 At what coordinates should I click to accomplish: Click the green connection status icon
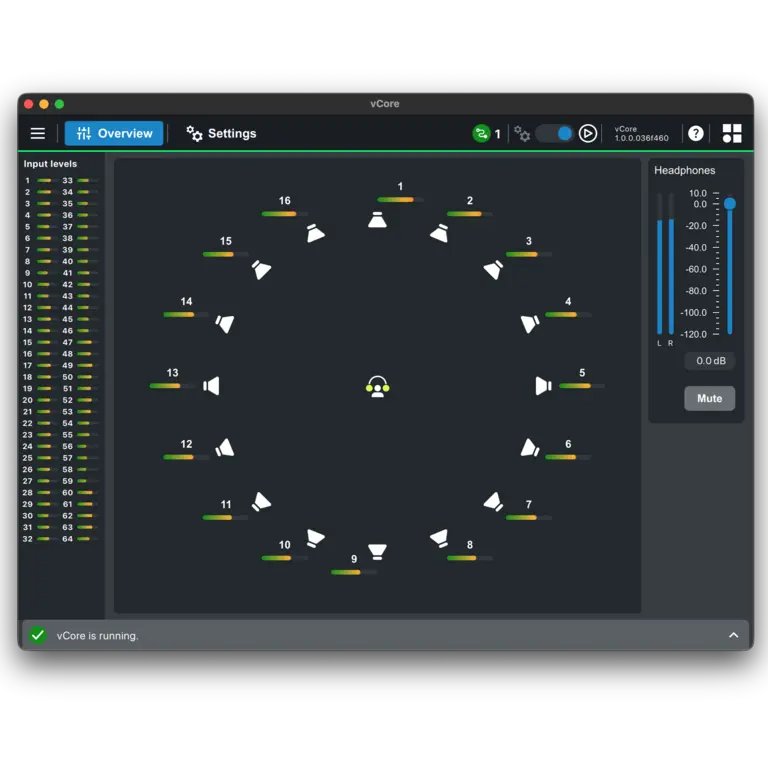tap(481, 133)
